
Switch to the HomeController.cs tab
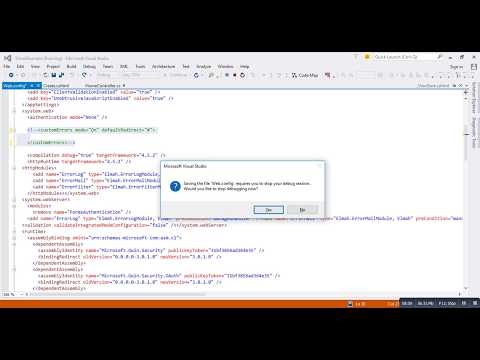[104, 86]
